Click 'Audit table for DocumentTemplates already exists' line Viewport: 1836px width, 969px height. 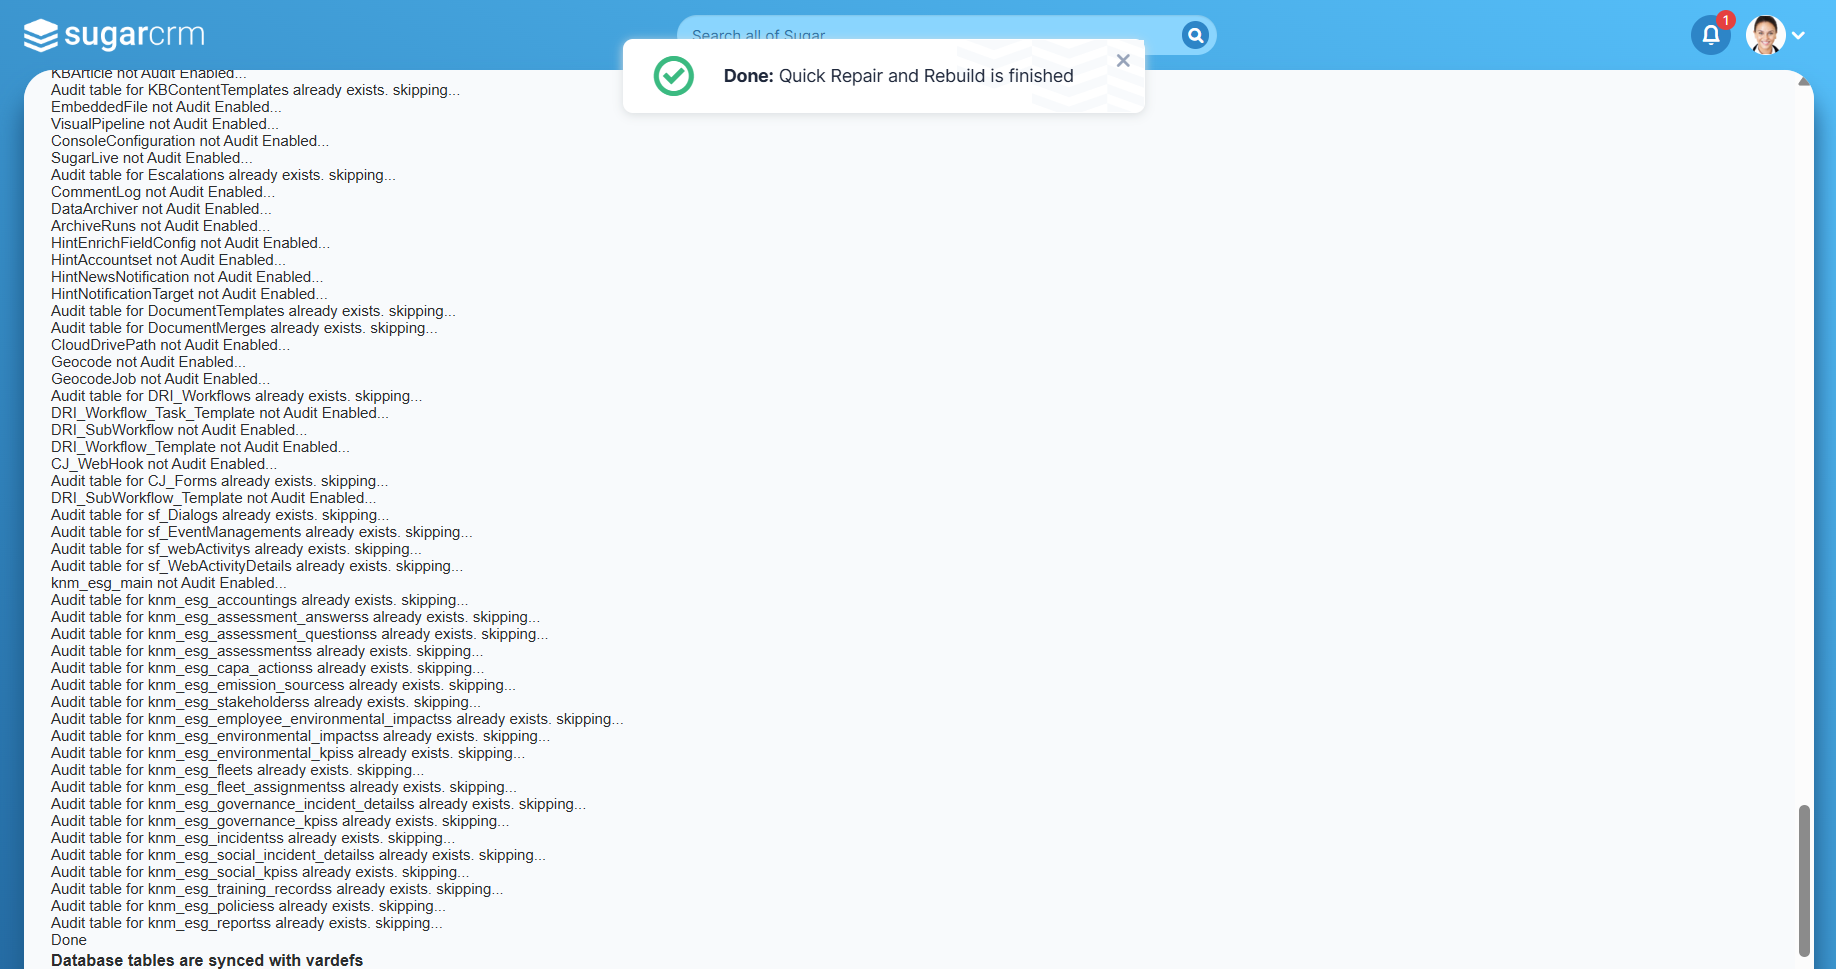tap(253, 311)
